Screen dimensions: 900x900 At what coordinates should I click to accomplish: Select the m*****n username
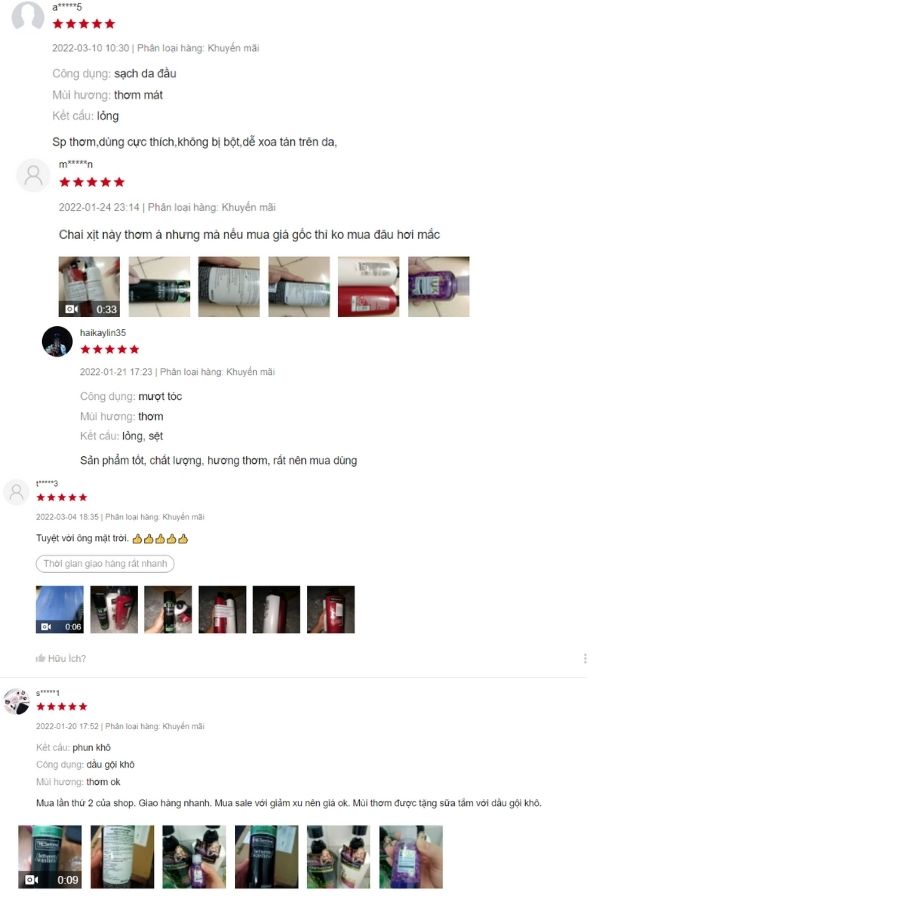pyautogui.click(x=75, y=164)
